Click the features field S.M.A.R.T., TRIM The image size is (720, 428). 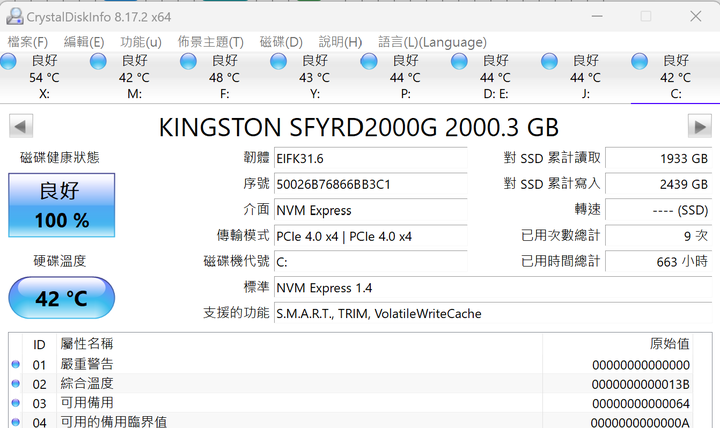coord(493,314)
